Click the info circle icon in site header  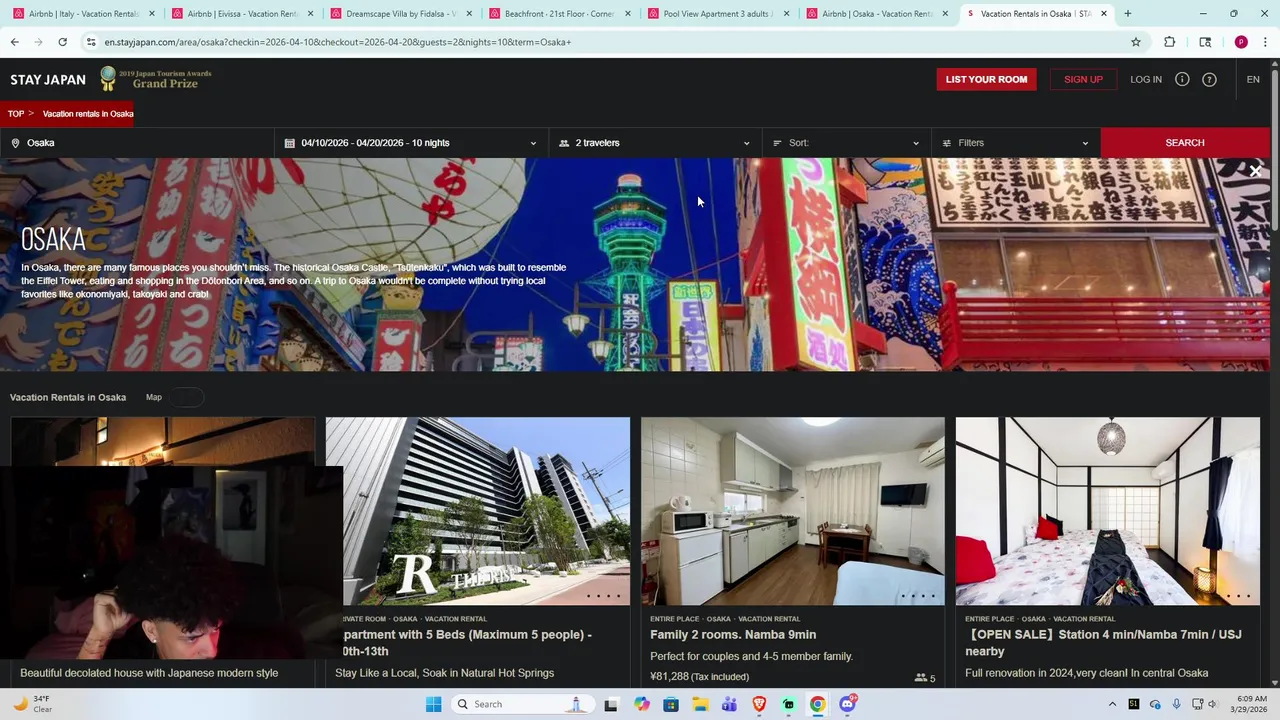coord(1182,79)
